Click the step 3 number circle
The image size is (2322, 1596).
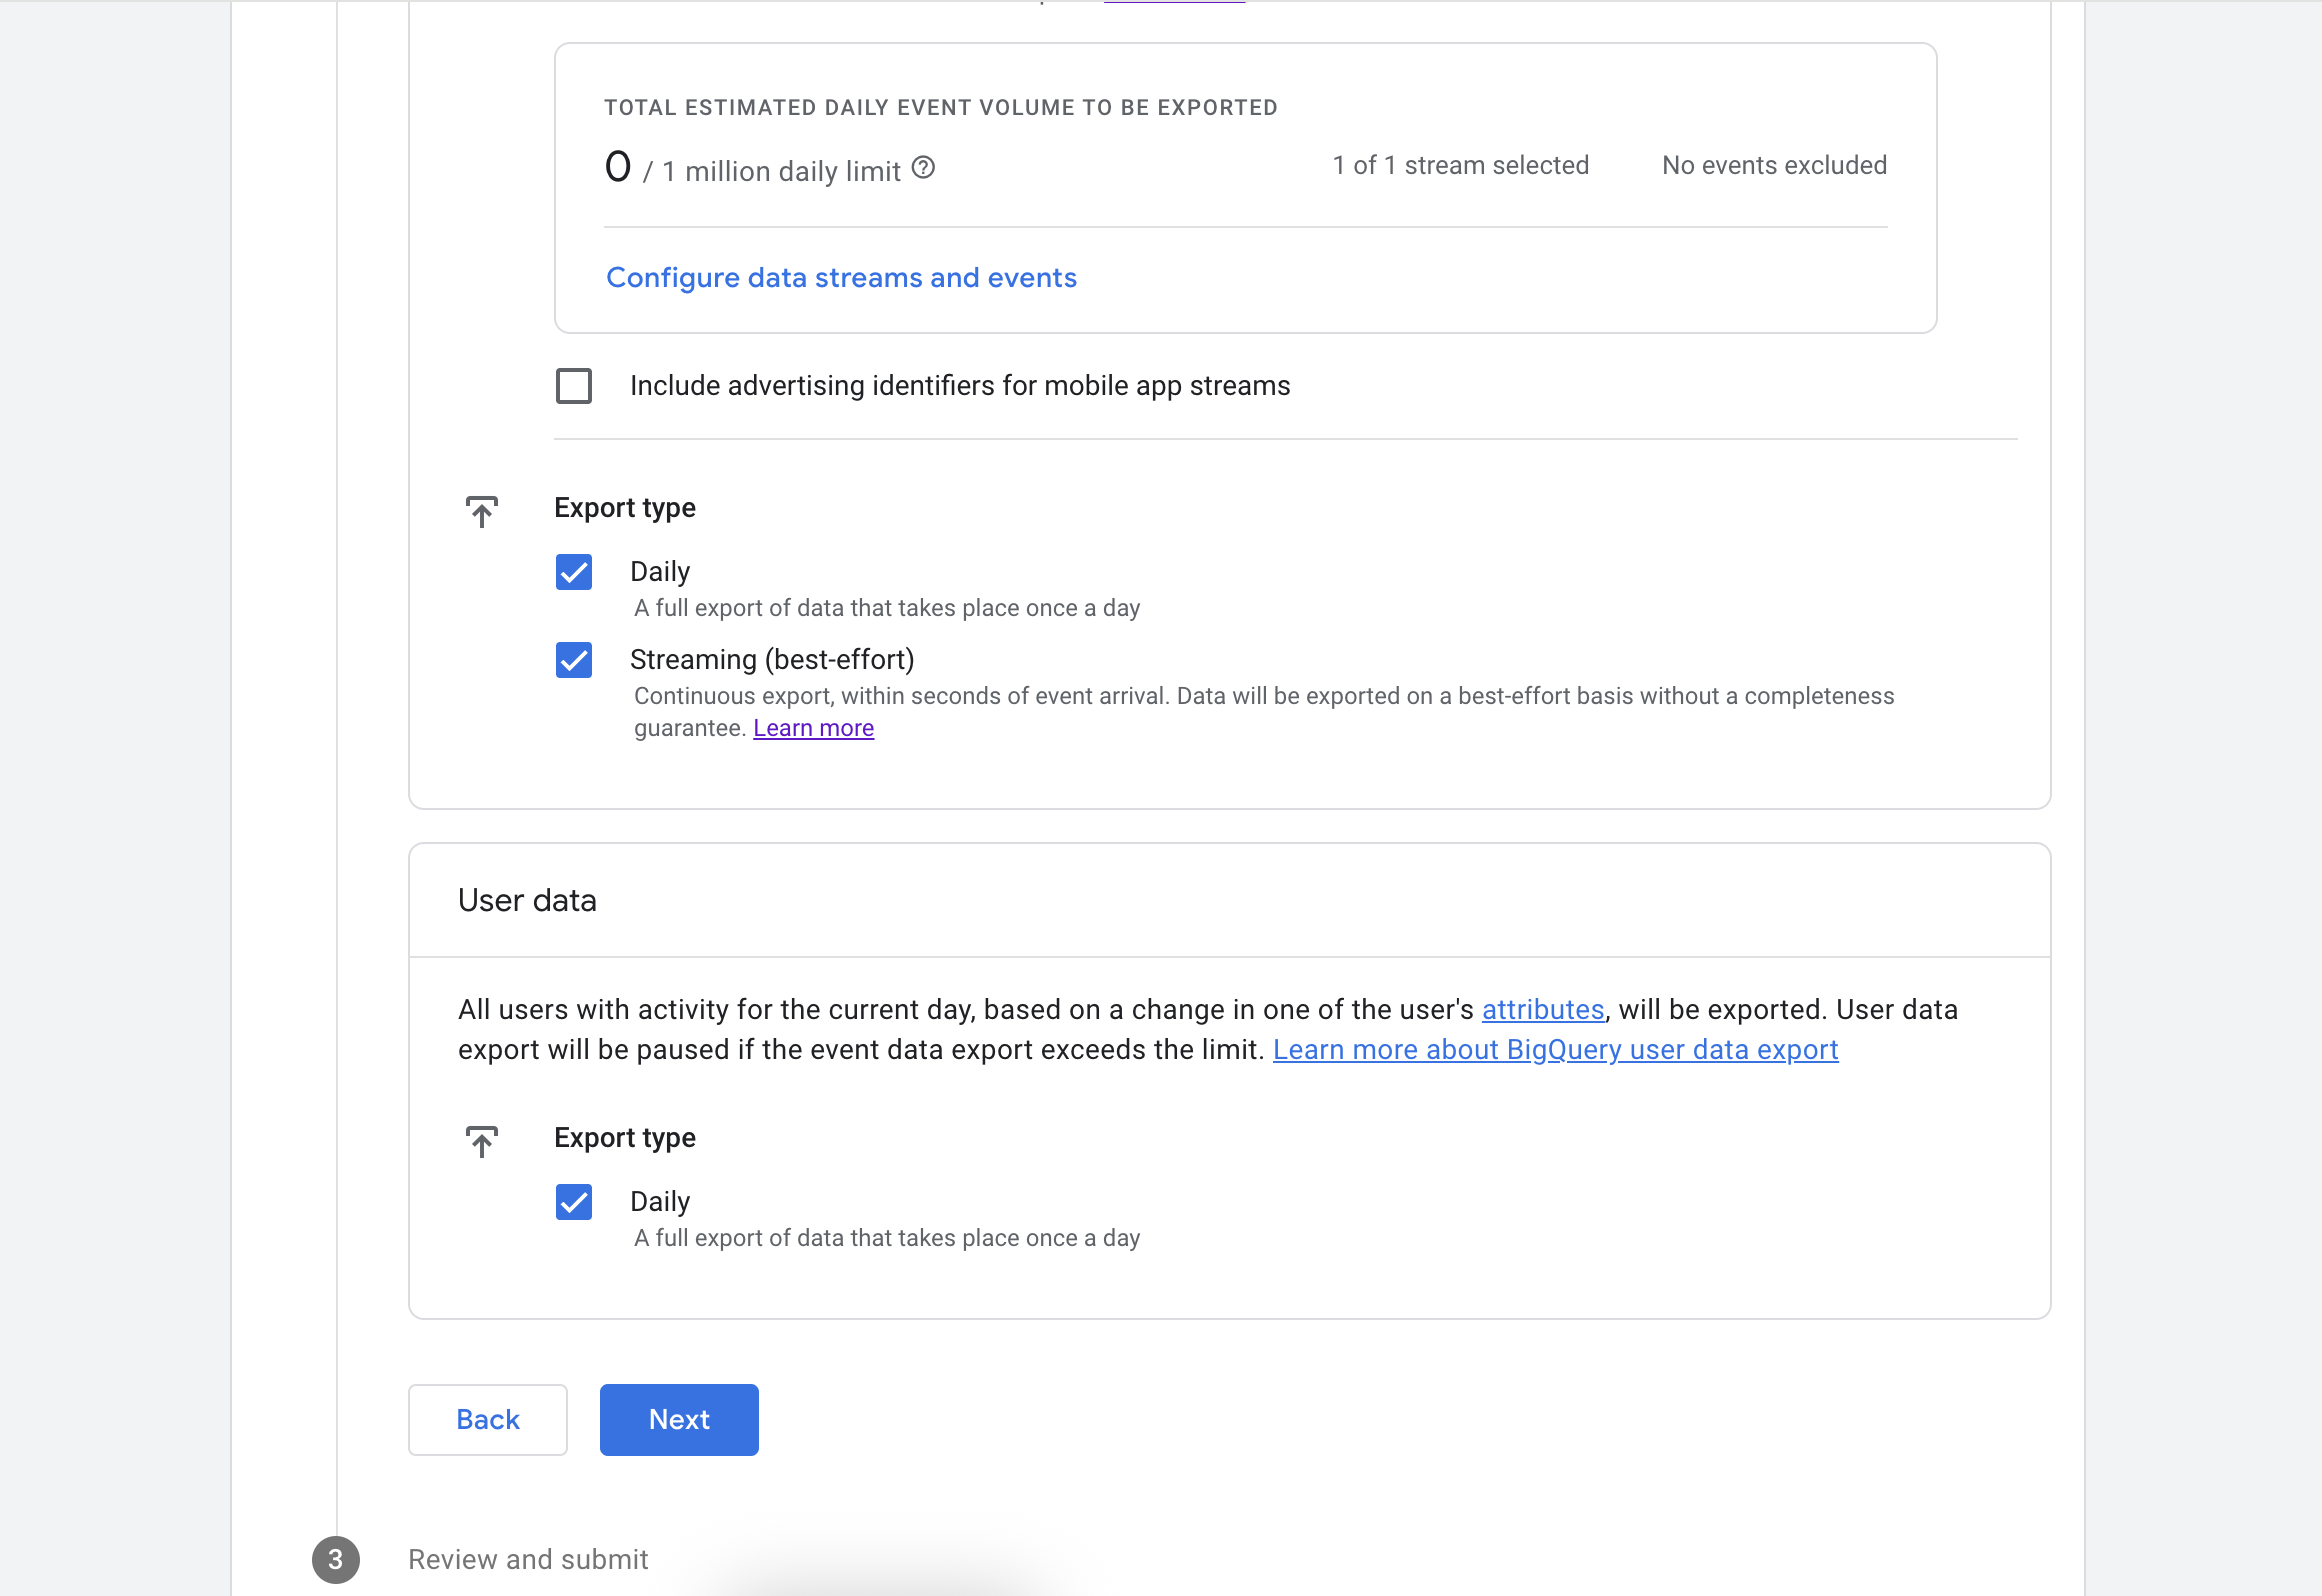335,1559
